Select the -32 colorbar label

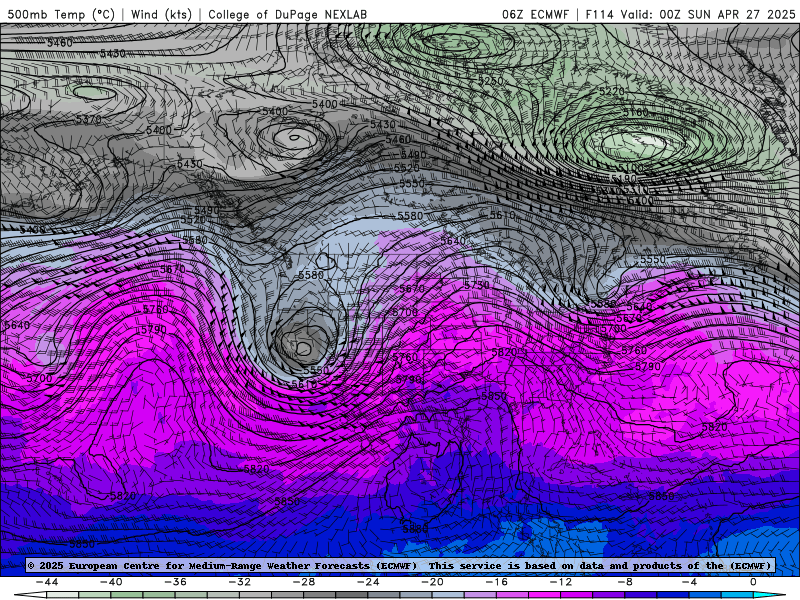[x=240, y=582]
